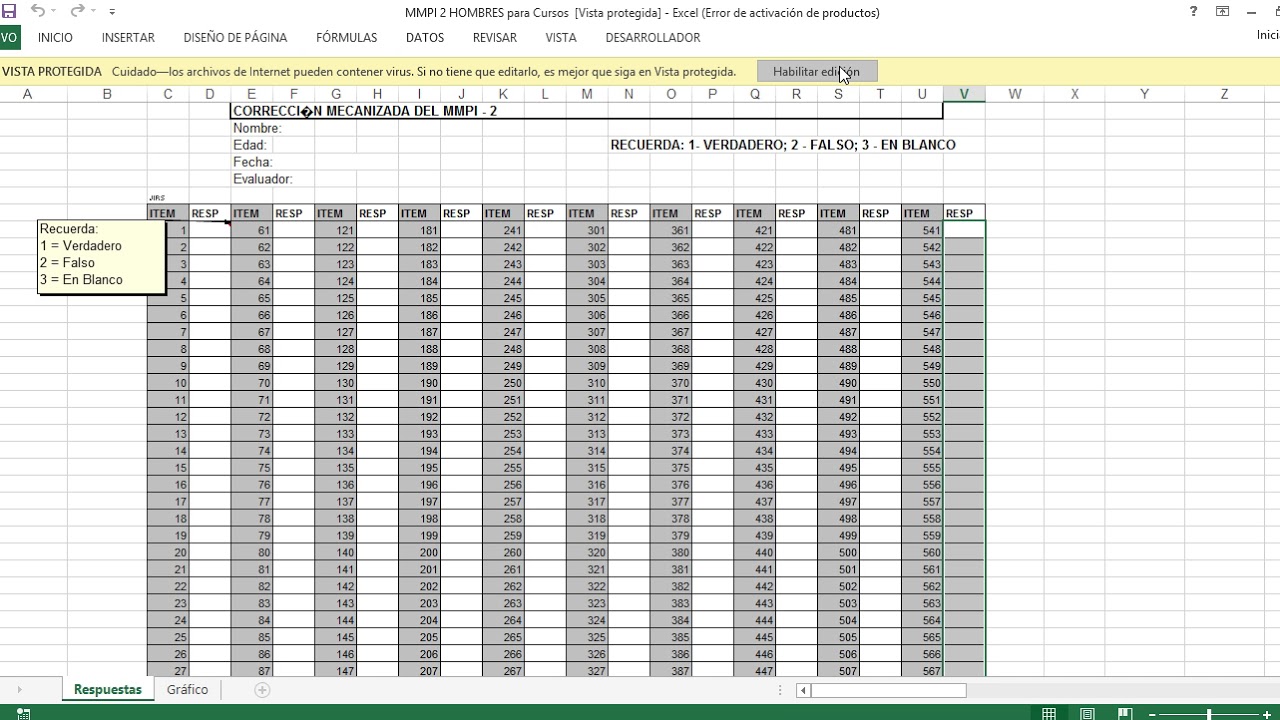
Task: Switch to the INSERTAR ribbon tab
Action: [128, 37]
